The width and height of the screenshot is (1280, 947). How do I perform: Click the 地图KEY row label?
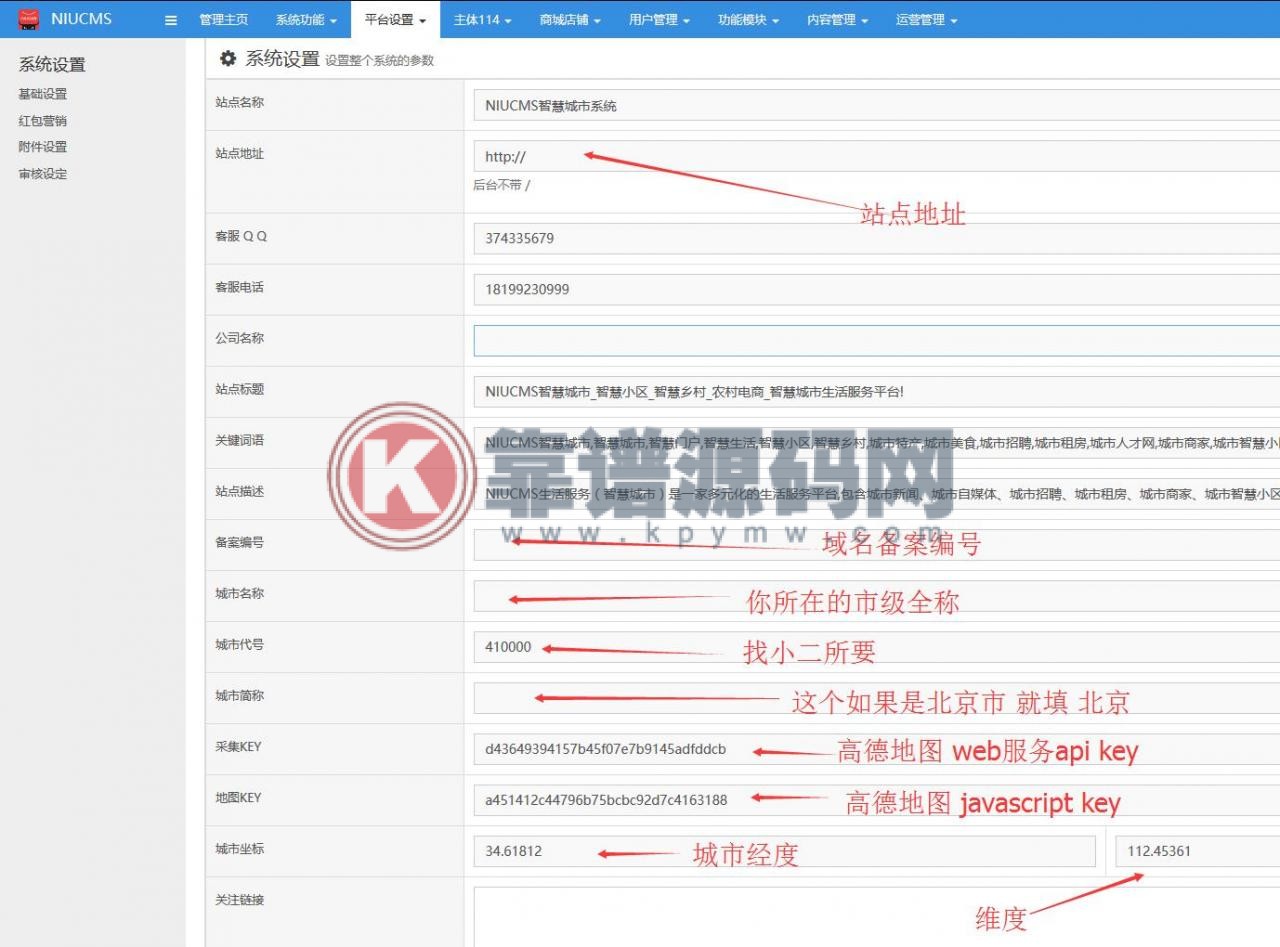click(238, 798)
